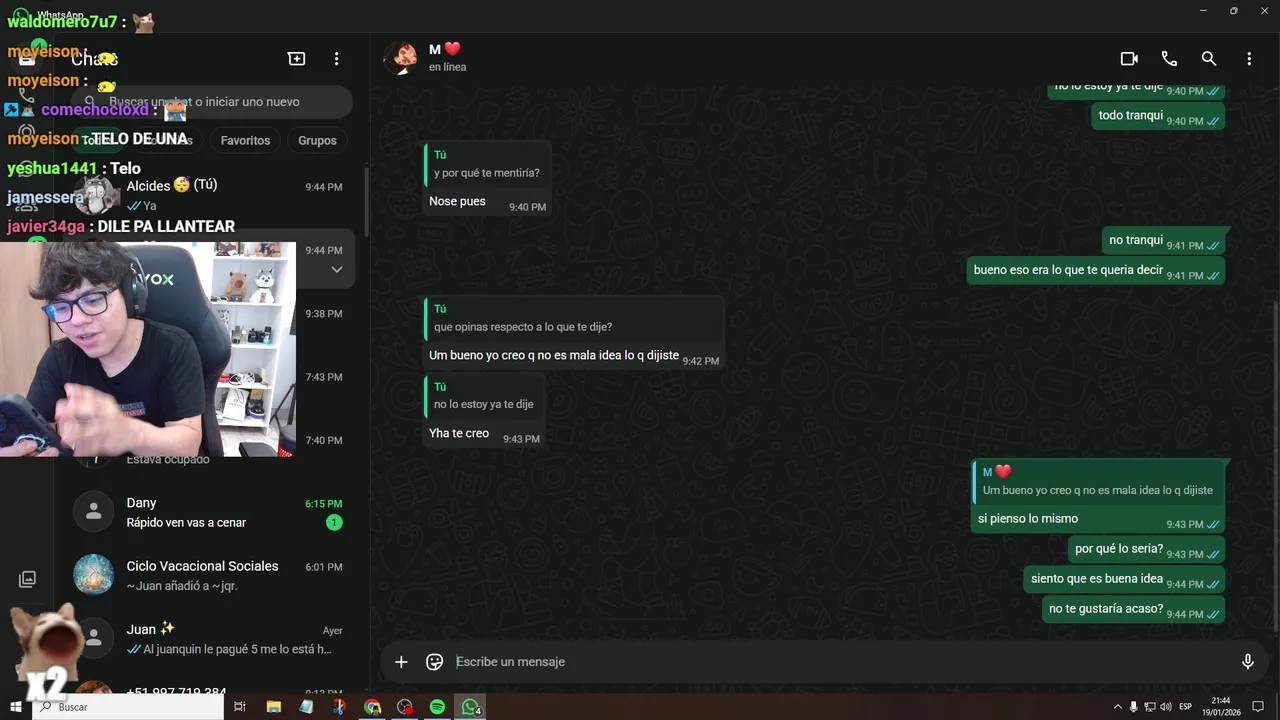Expand options arrow on selected chat row
The image size is (1280, 720).
pyautogui.click(x=337, y=270)
